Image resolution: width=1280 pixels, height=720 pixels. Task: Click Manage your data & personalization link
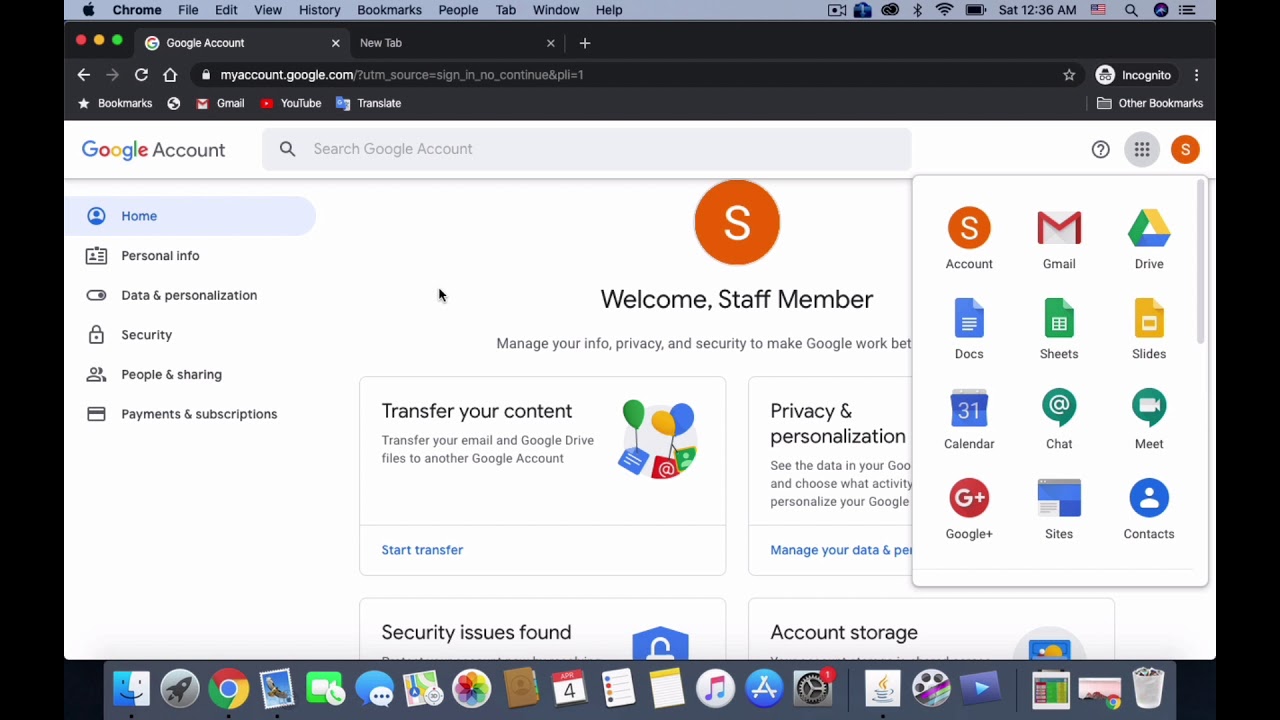click(x=841, y=550)
